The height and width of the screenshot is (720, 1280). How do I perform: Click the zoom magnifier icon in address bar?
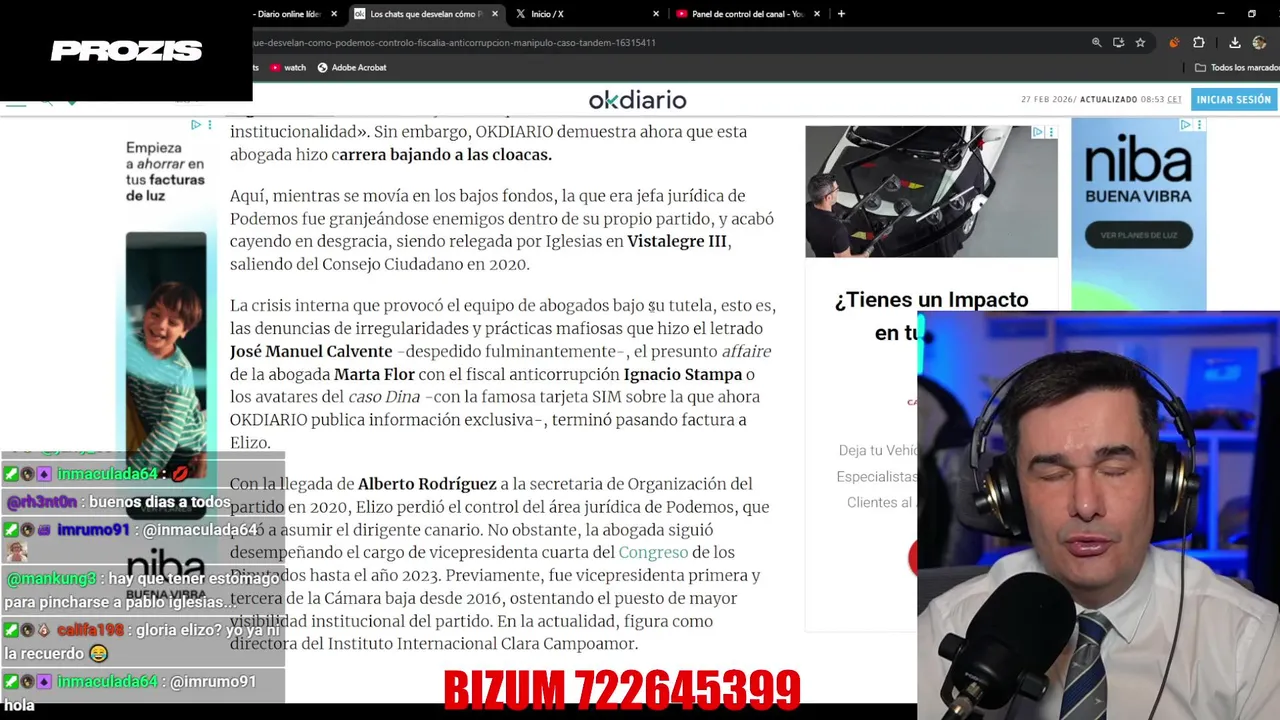click(x=1097, y=43)
